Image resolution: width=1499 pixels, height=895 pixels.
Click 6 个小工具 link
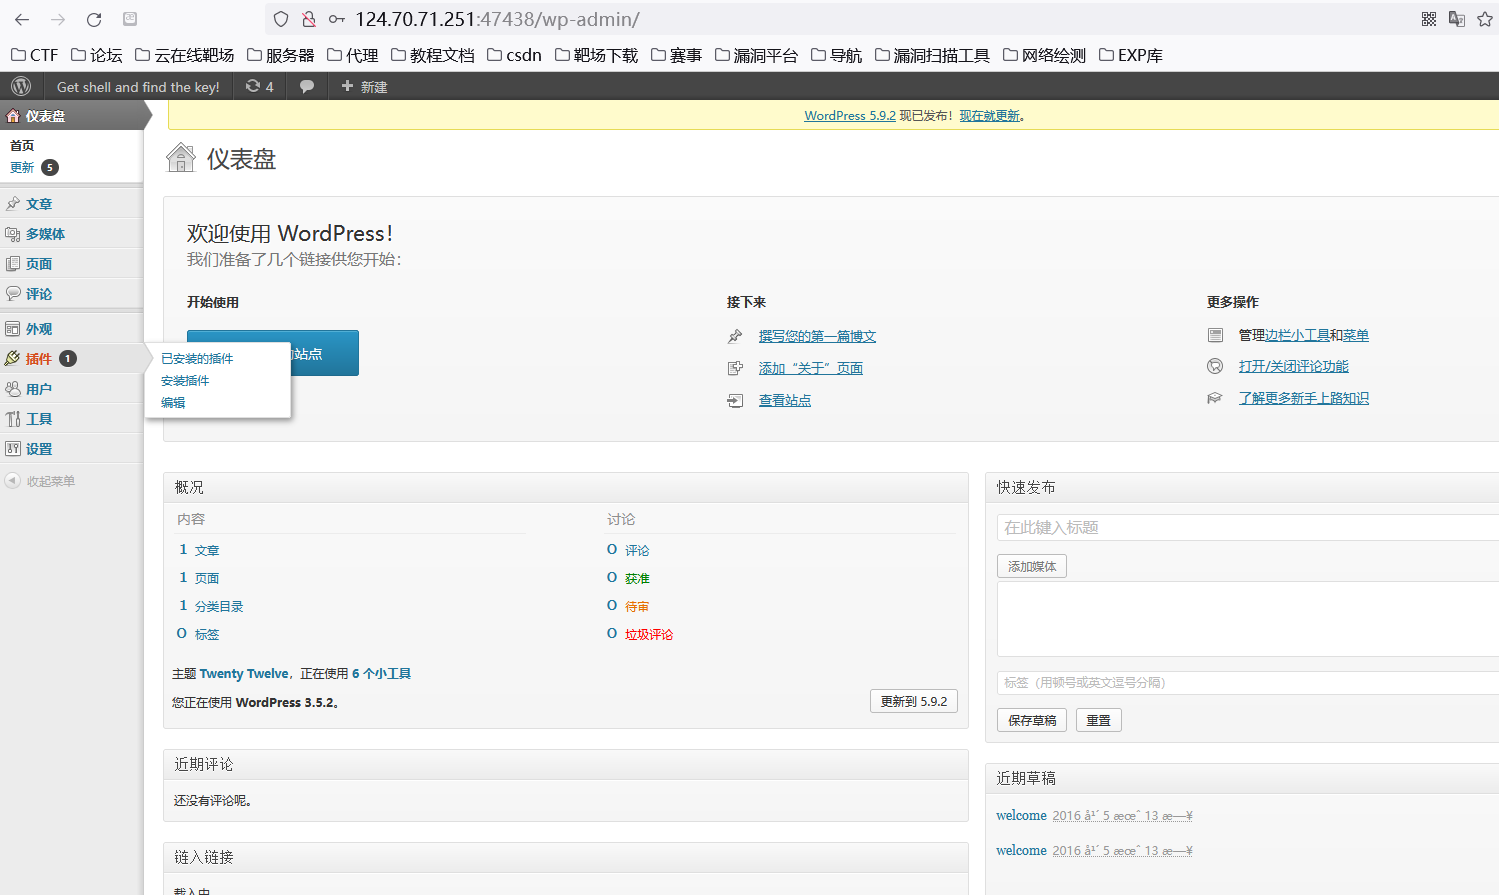click(x=381, y=673)
